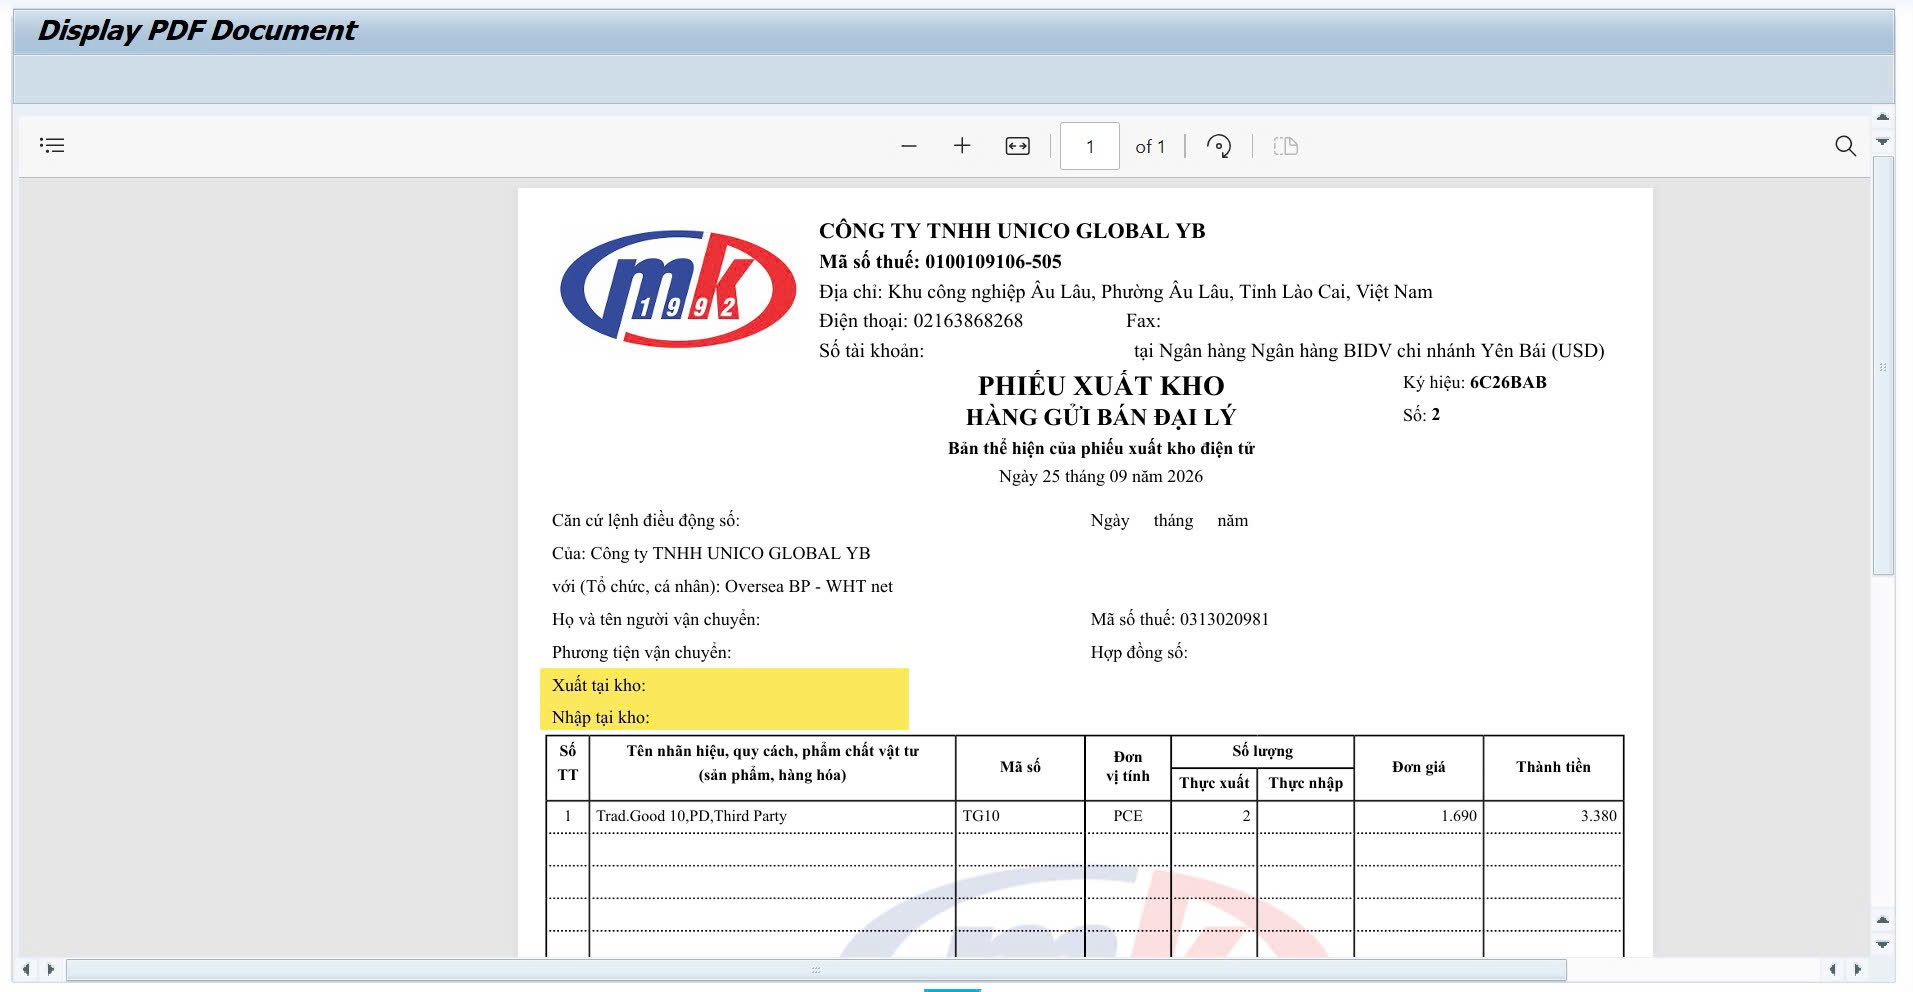Click the scroll right arrow at the bottom right
Viewport: 1913px width, 992px height.
click(x=1858, y=969)
